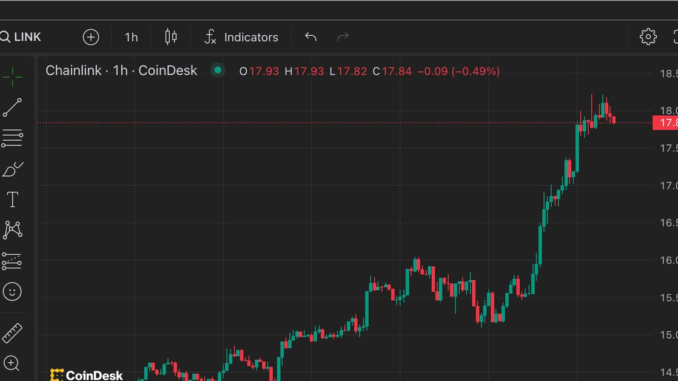Select the crosshair cursor tool
The image size is (678, 381).
pos(12,77)
